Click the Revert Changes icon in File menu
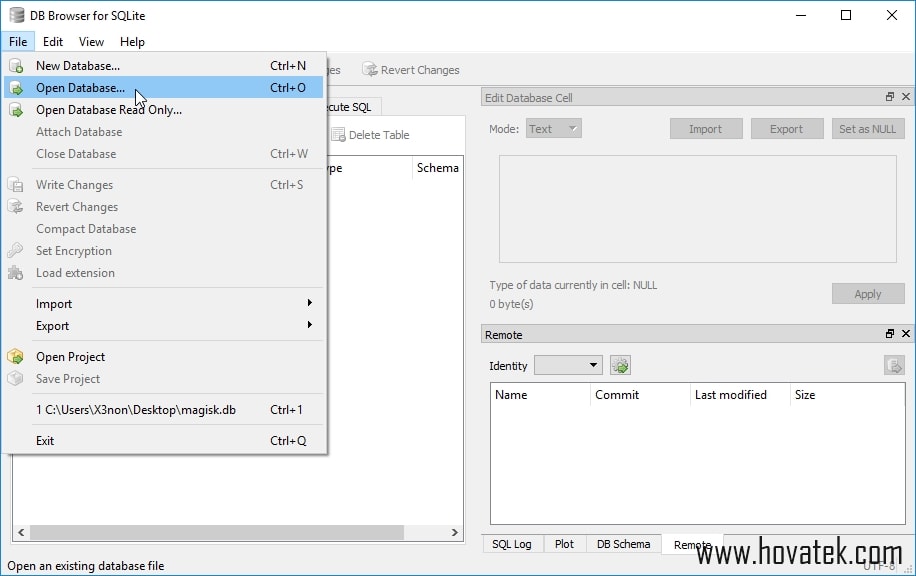The image size is (916, 576). pos(16,207)
